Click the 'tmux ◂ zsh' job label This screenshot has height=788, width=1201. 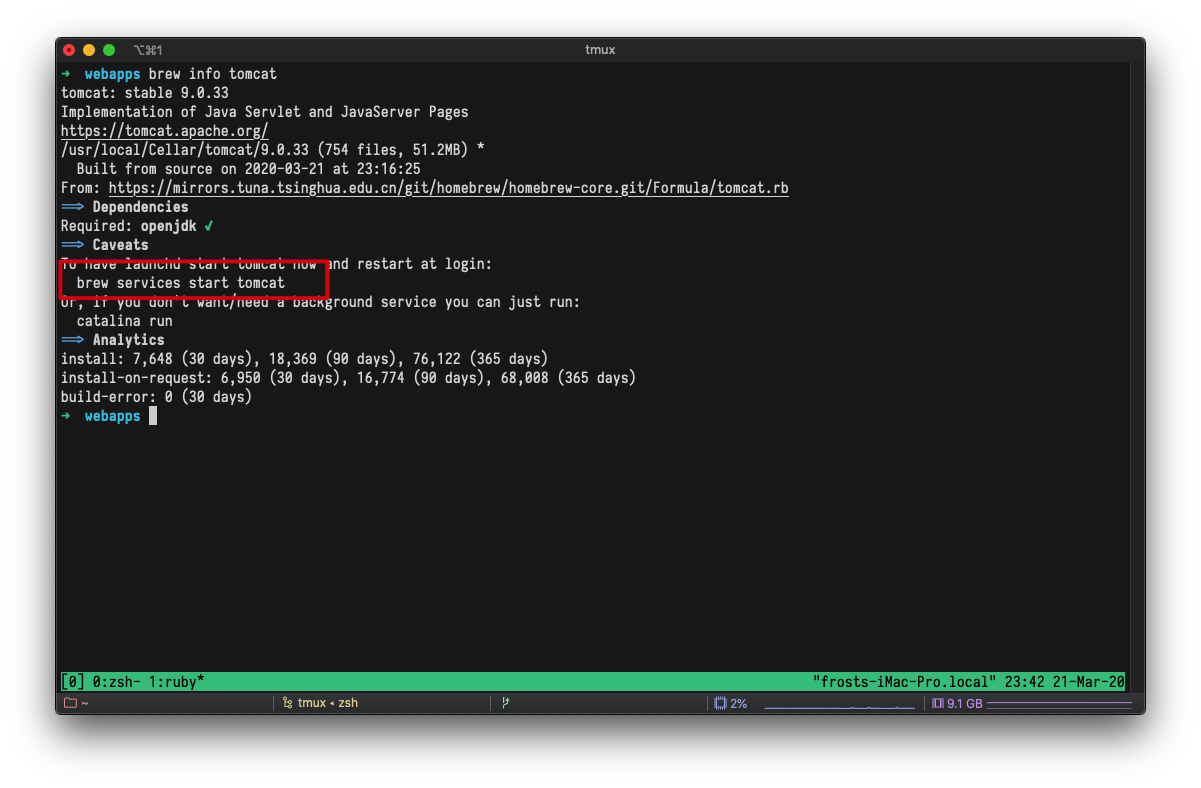click(328, 703)
